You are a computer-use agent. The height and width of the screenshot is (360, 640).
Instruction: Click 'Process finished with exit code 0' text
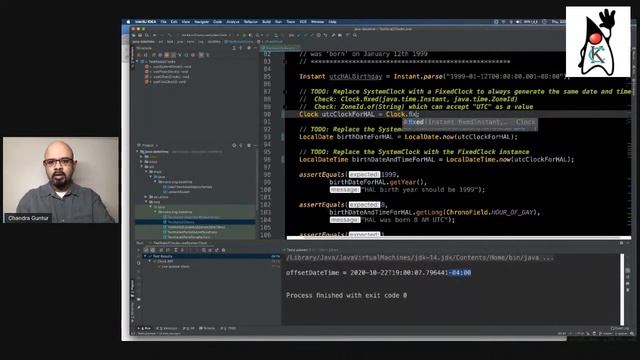[x=346, y=295]
